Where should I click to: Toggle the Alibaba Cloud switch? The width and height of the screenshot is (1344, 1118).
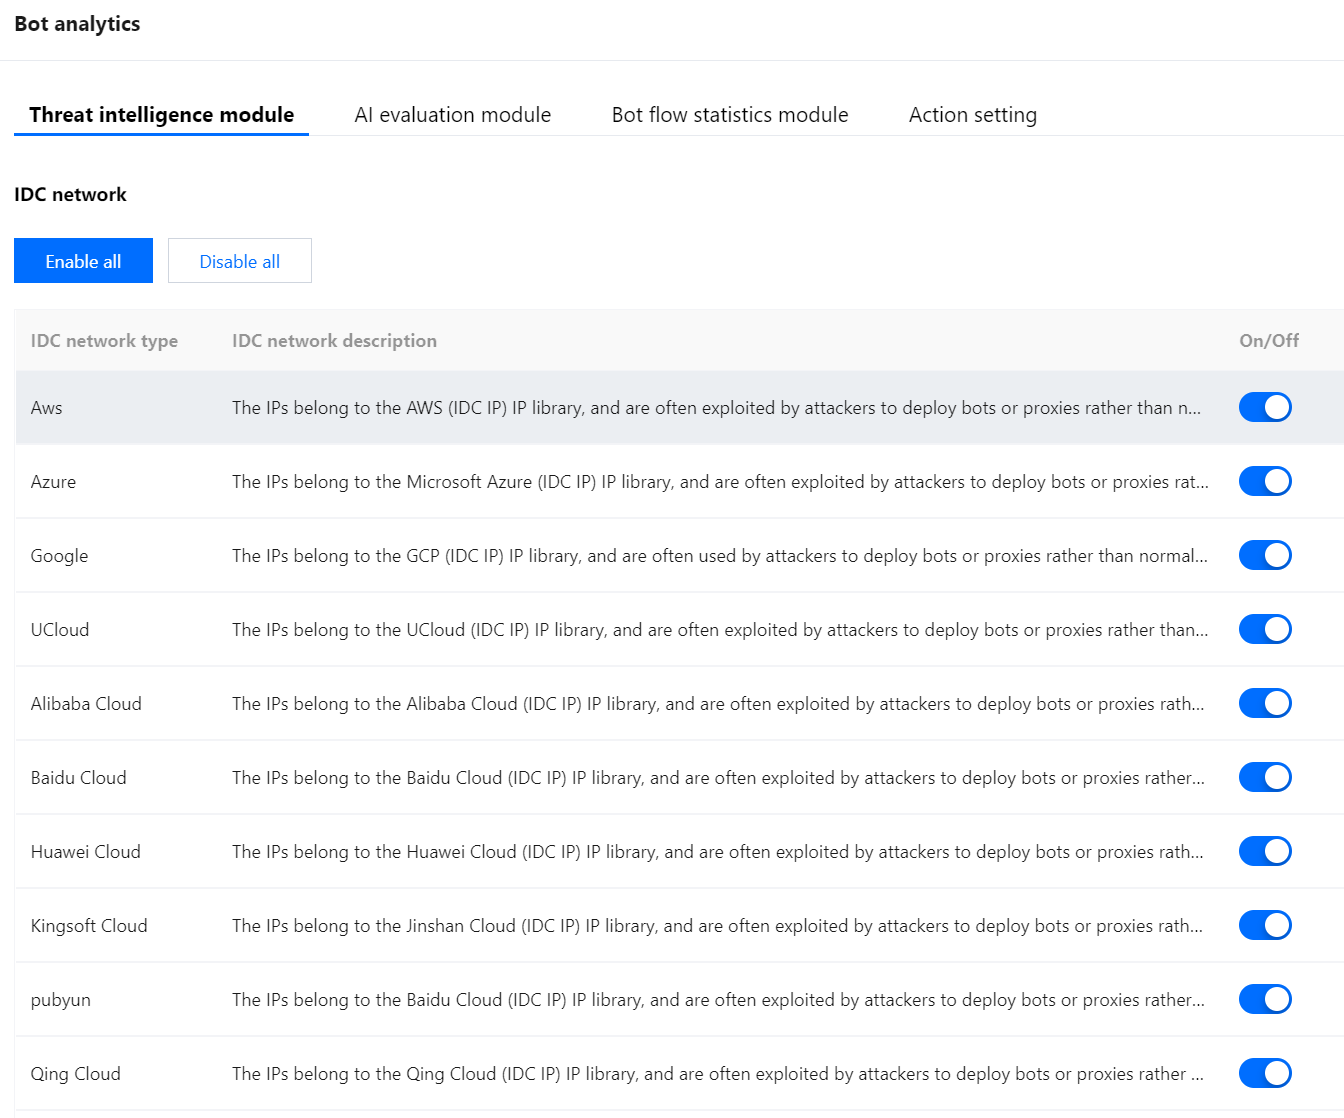1265,703
